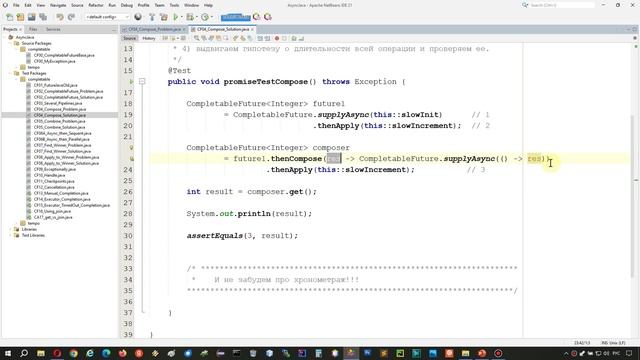
Task: Open the Debug Project dropdown arrow
Action: (196, 17)
